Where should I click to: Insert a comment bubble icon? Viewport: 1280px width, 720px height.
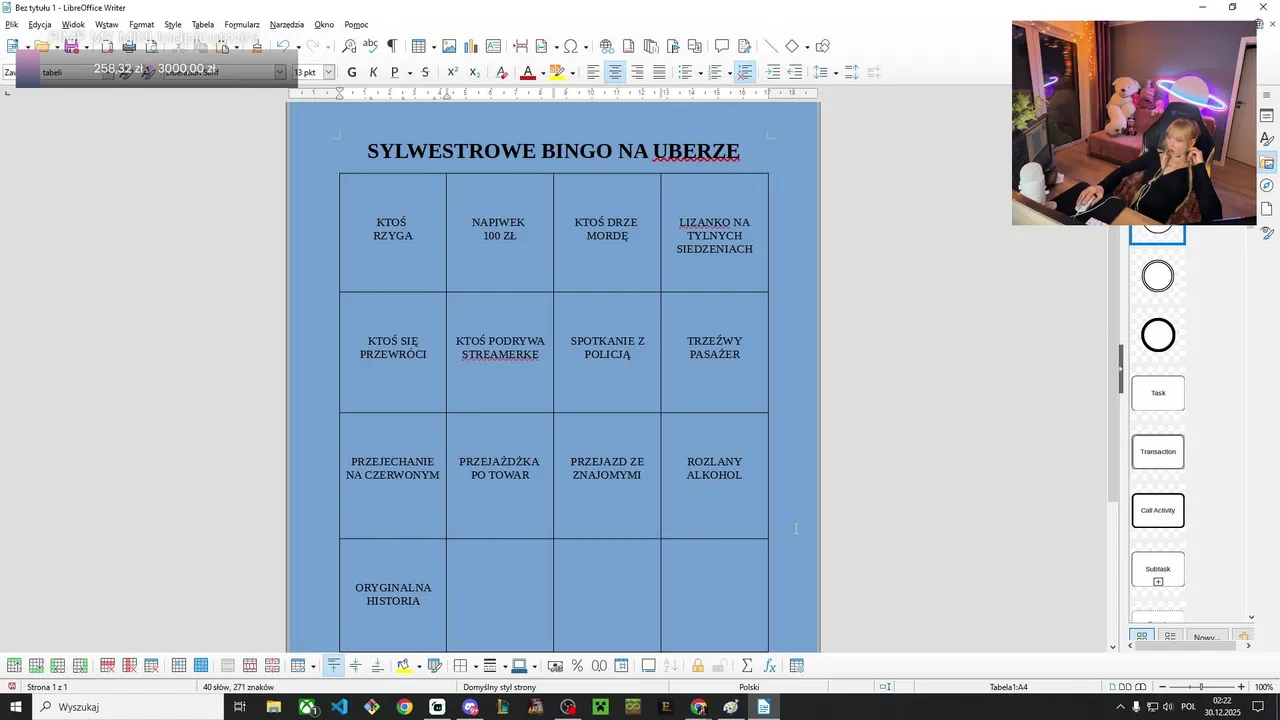coord(721,46)
